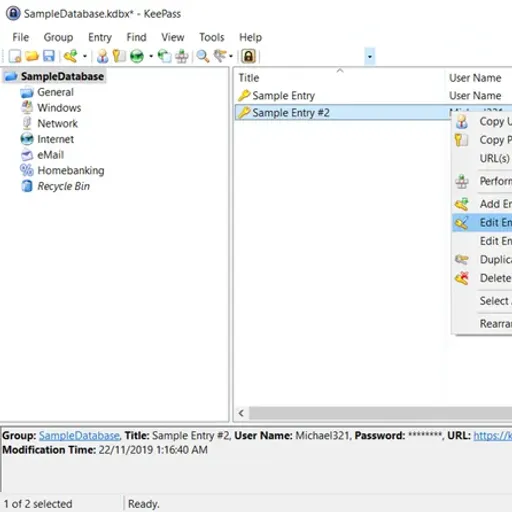Open the Tools menu
This screenshot has width=512, height=512.
tap(212, 37)
